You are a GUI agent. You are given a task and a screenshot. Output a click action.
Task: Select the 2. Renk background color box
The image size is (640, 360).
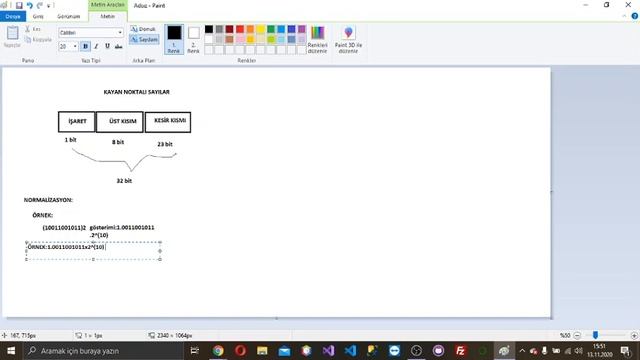[193, 39]
